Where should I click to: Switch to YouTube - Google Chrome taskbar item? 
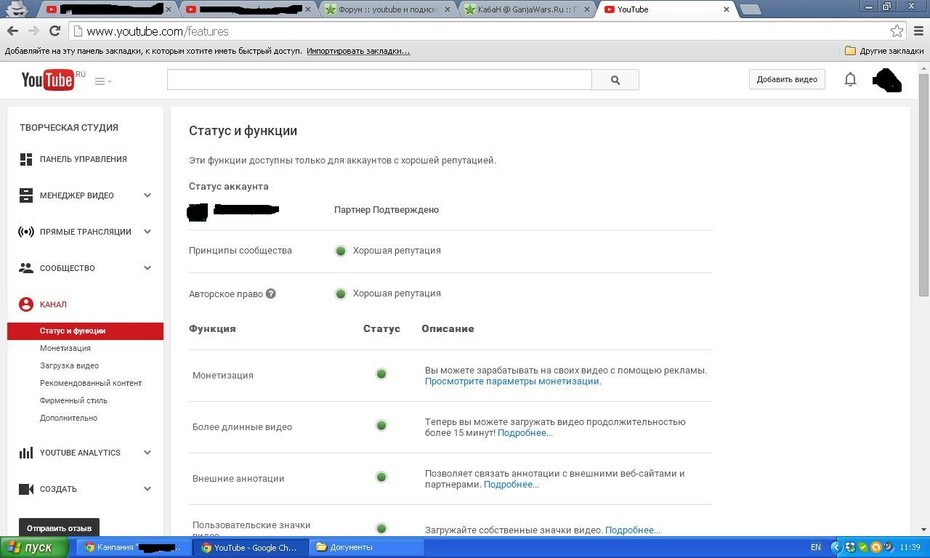point(251,547)
